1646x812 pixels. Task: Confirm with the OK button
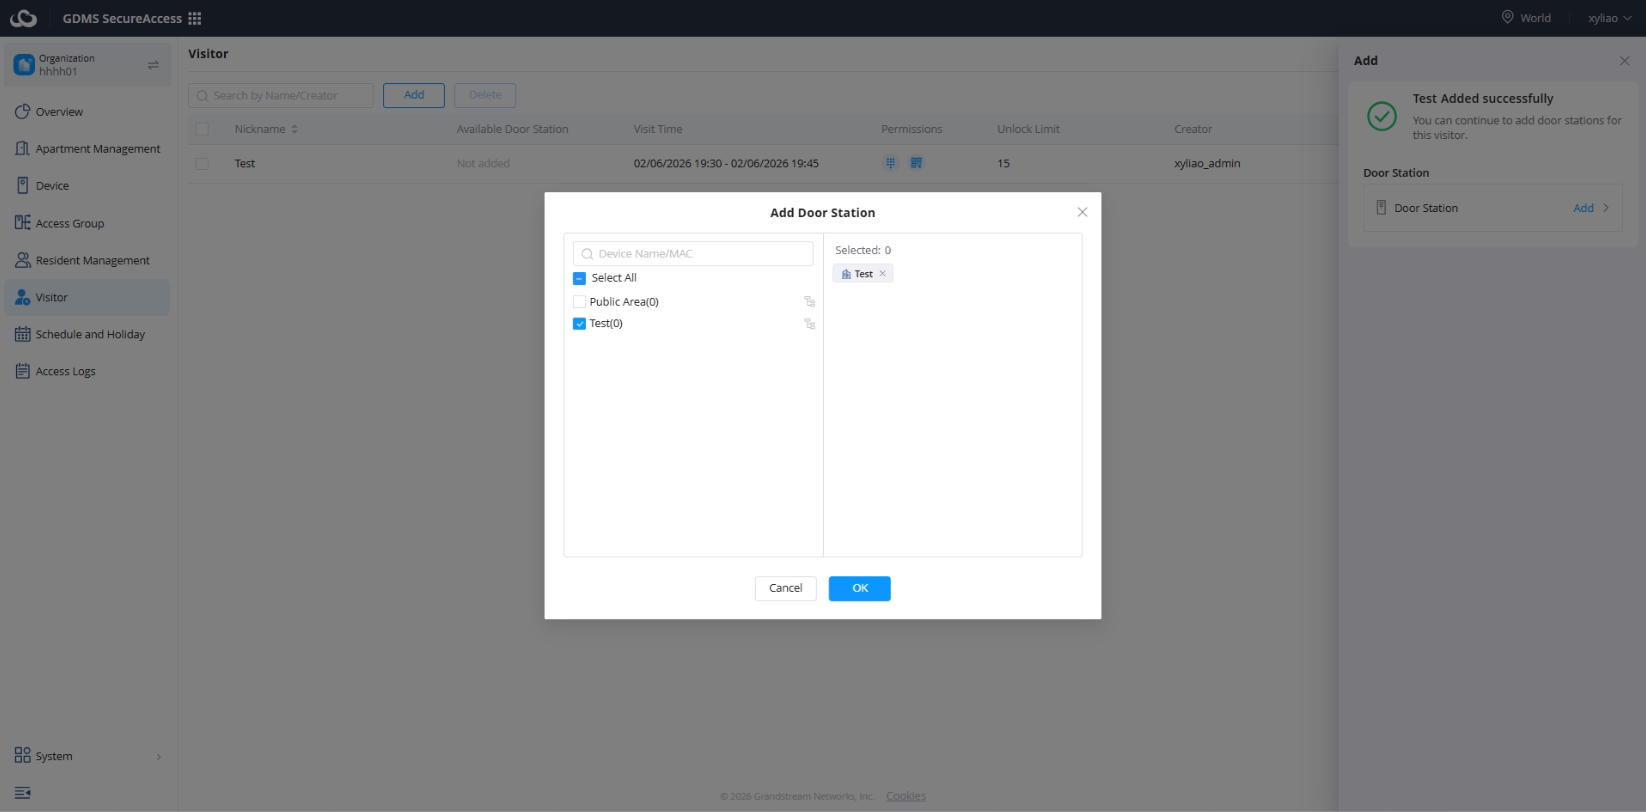coord(860,588)
